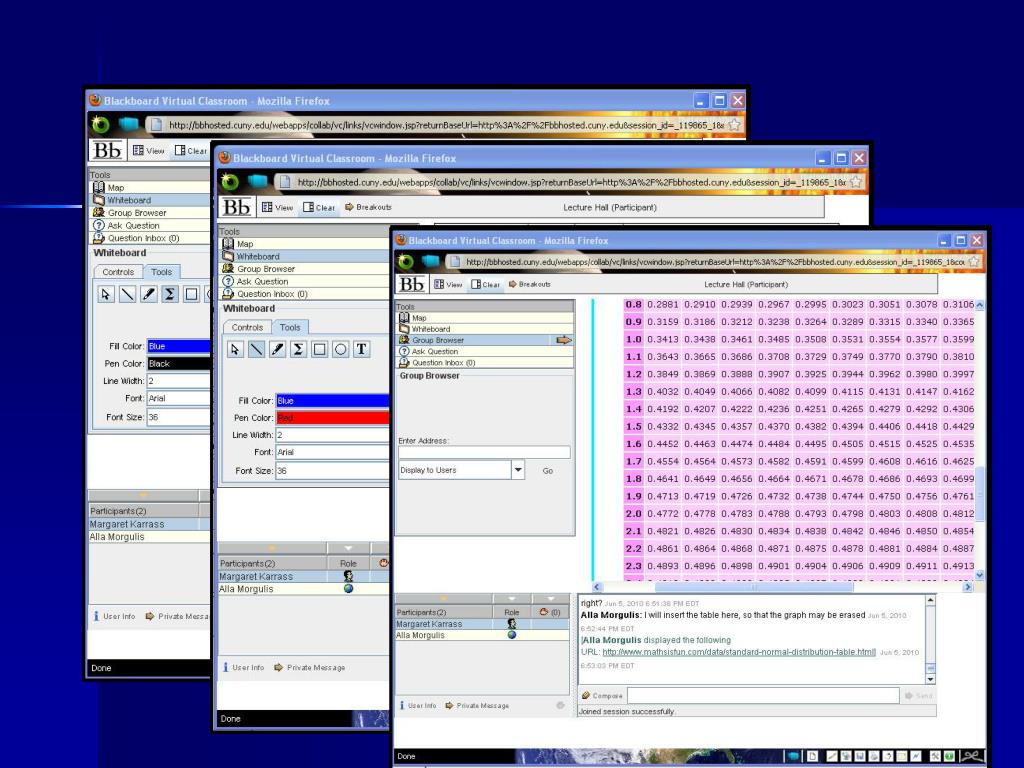Select sigma equation tool in back window
The width and height of the screenshot is (1024, 768).
169,295
